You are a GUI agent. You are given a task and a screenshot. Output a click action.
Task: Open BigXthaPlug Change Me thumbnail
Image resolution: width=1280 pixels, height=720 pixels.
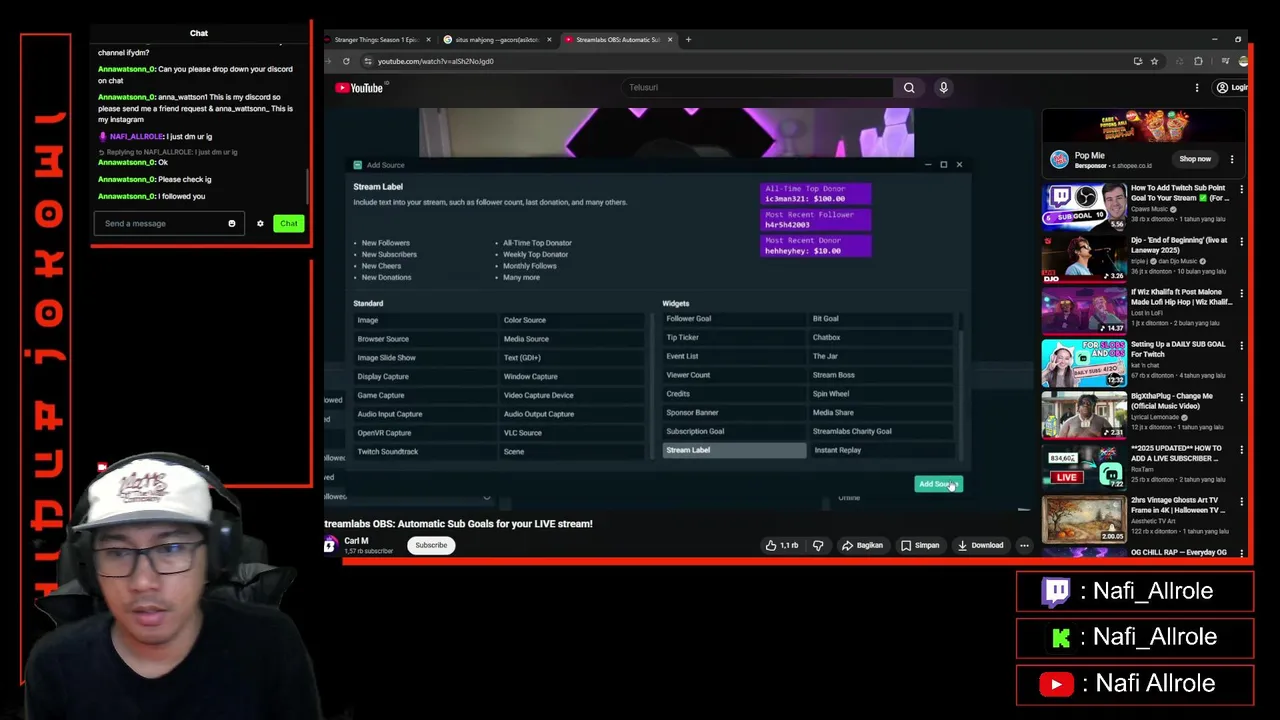1084,415
